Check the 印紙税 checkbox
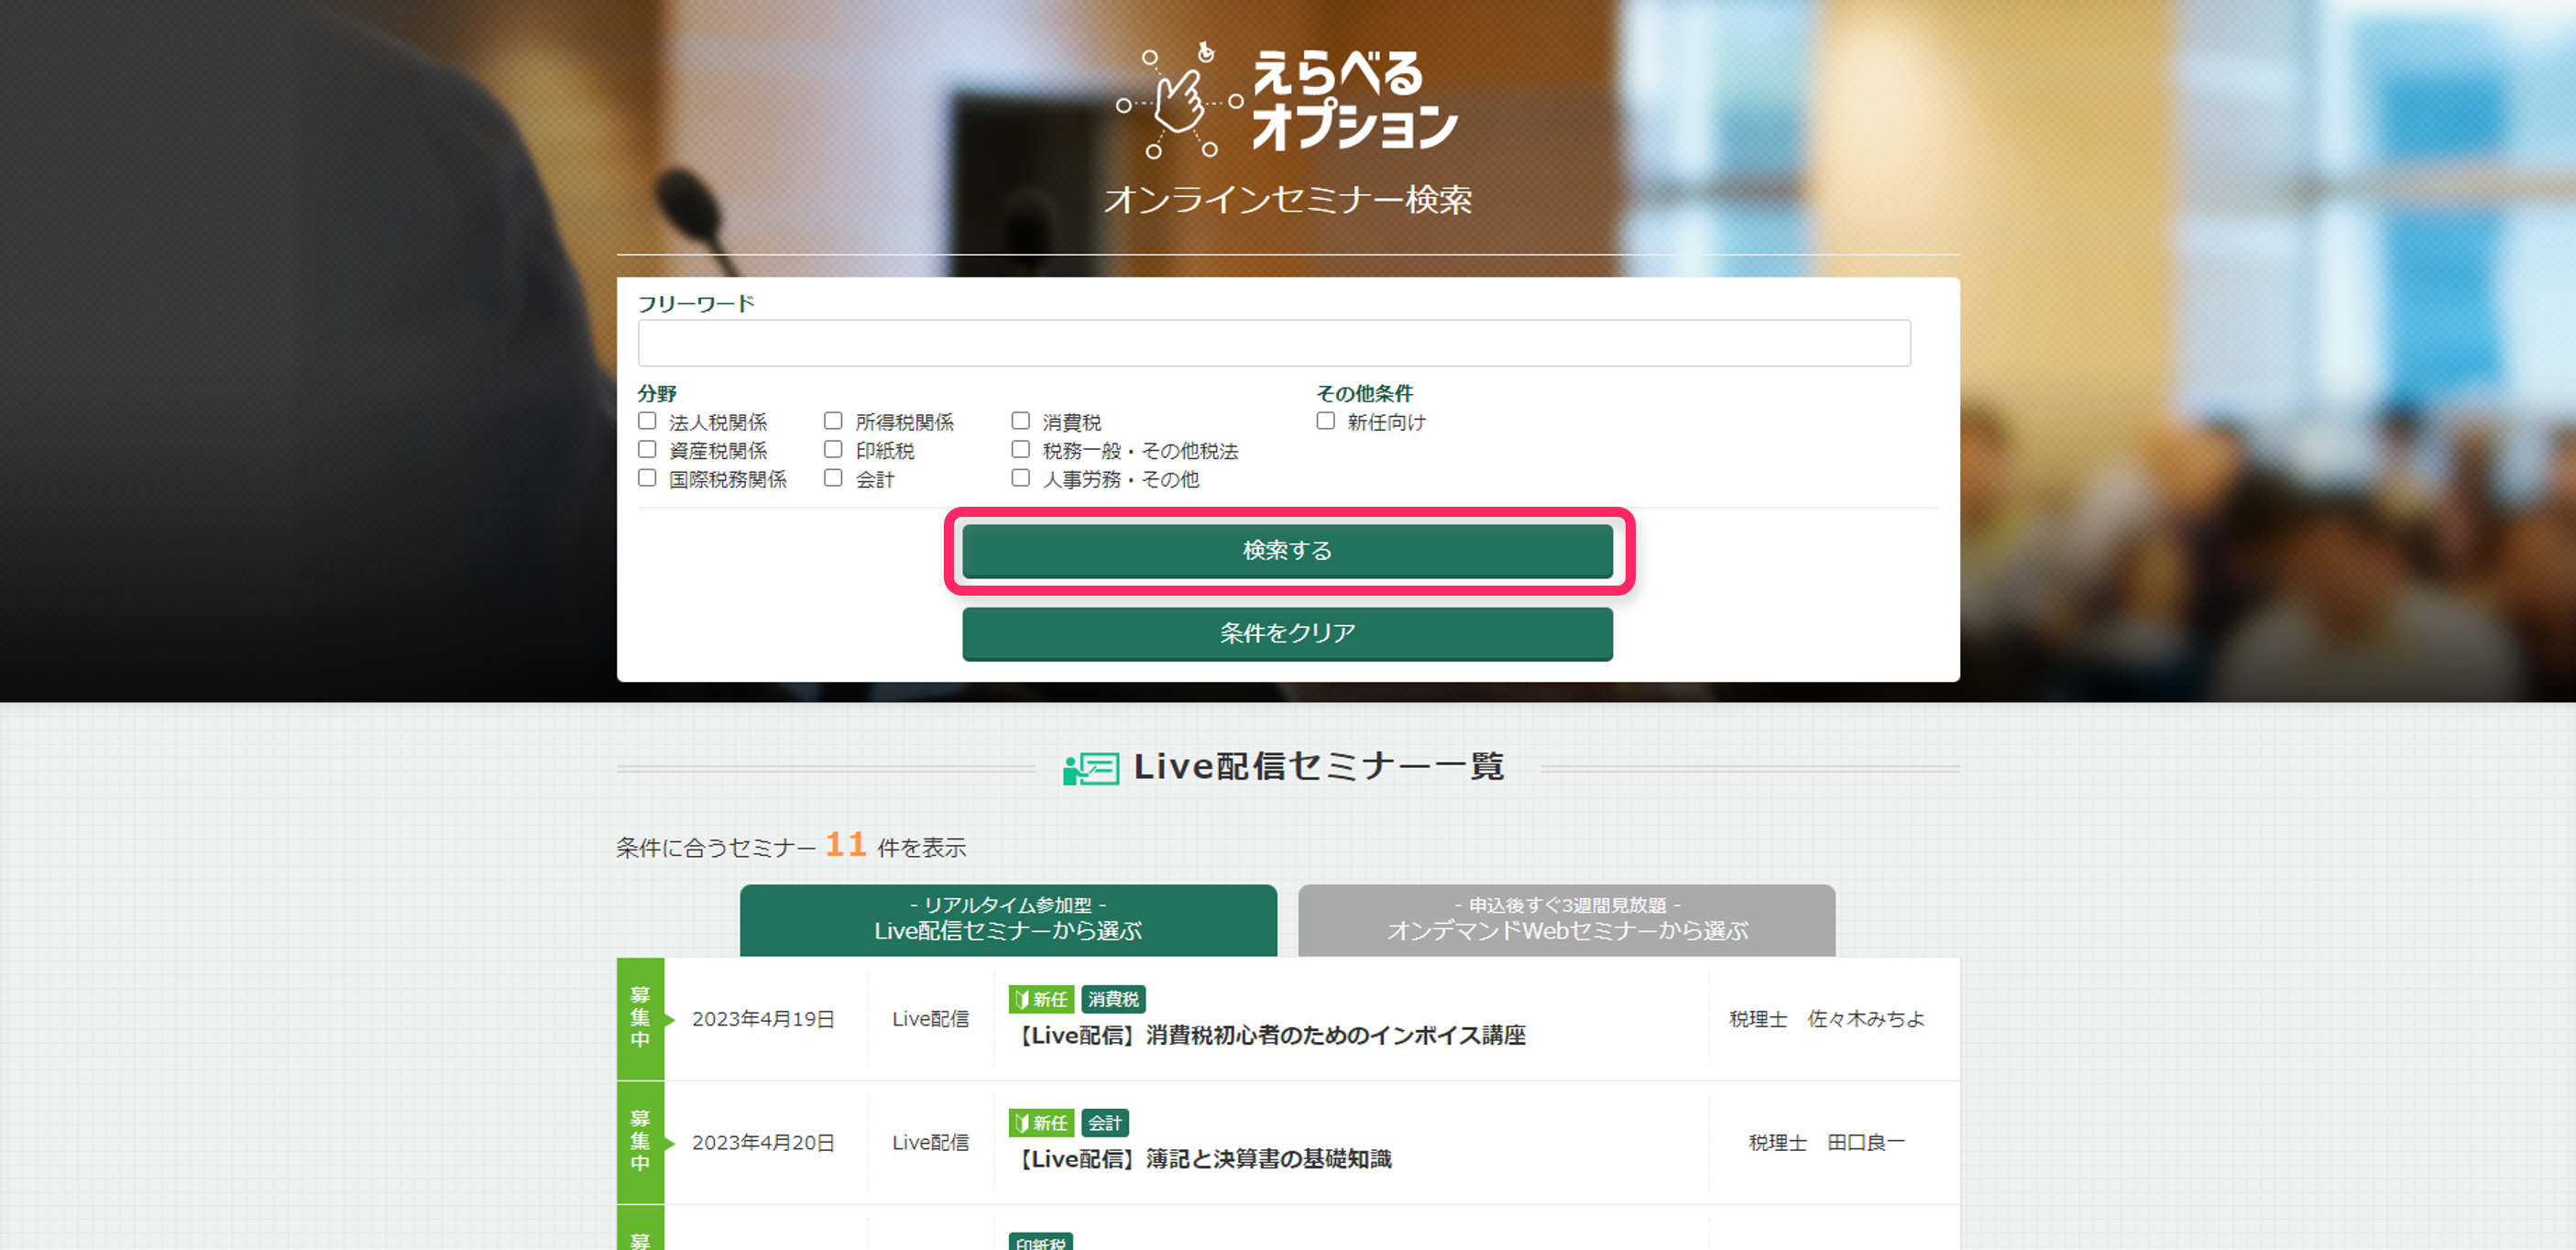The height and width of the screenshot is (1250, 2576). [x=833, y=450]
